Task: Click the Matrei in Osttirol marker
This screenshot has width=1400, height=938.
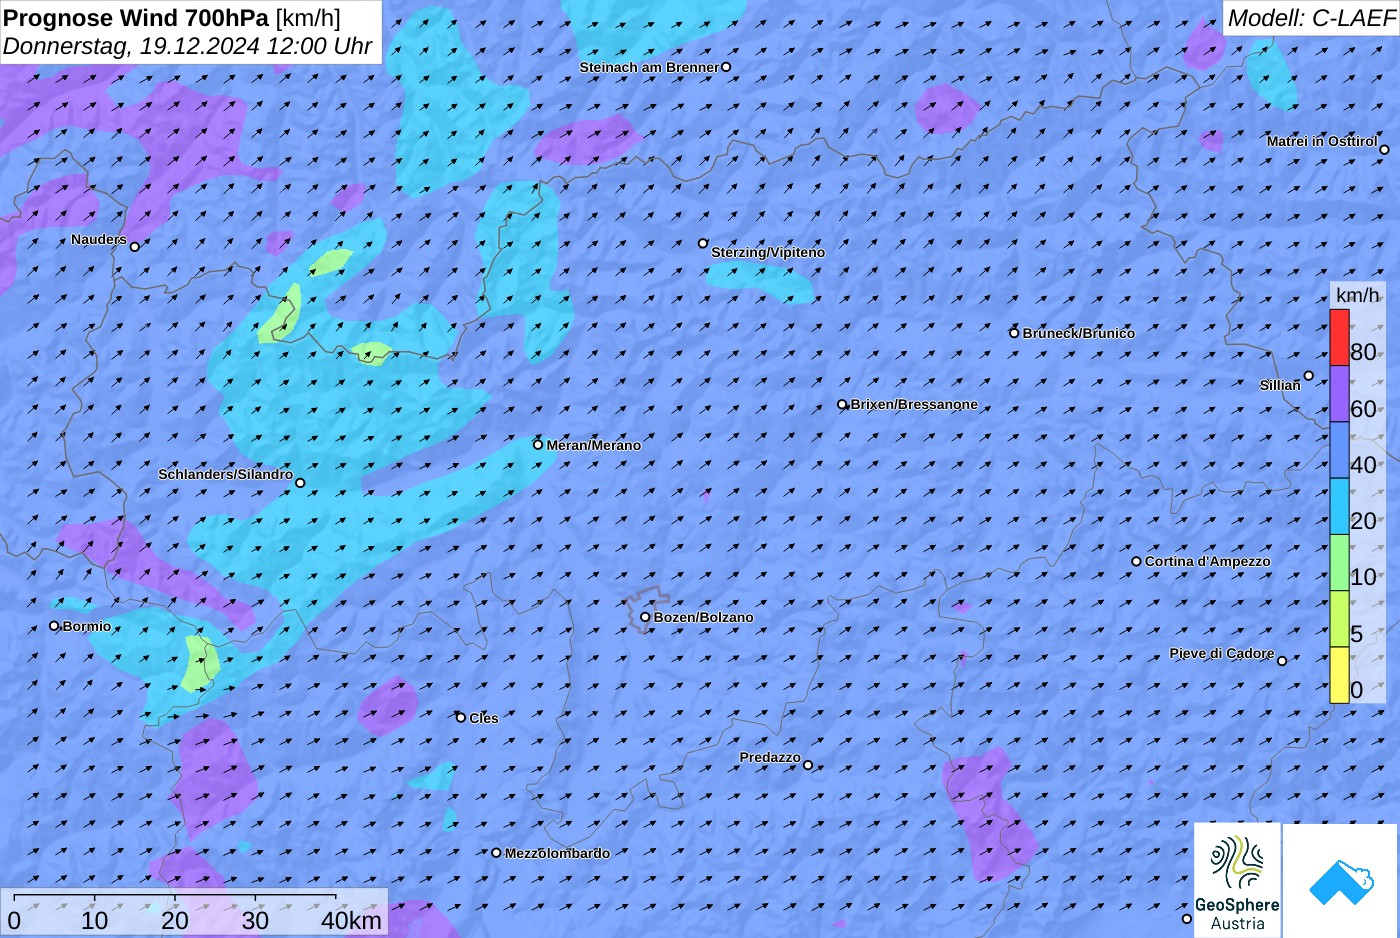Action: (1384, 150)
